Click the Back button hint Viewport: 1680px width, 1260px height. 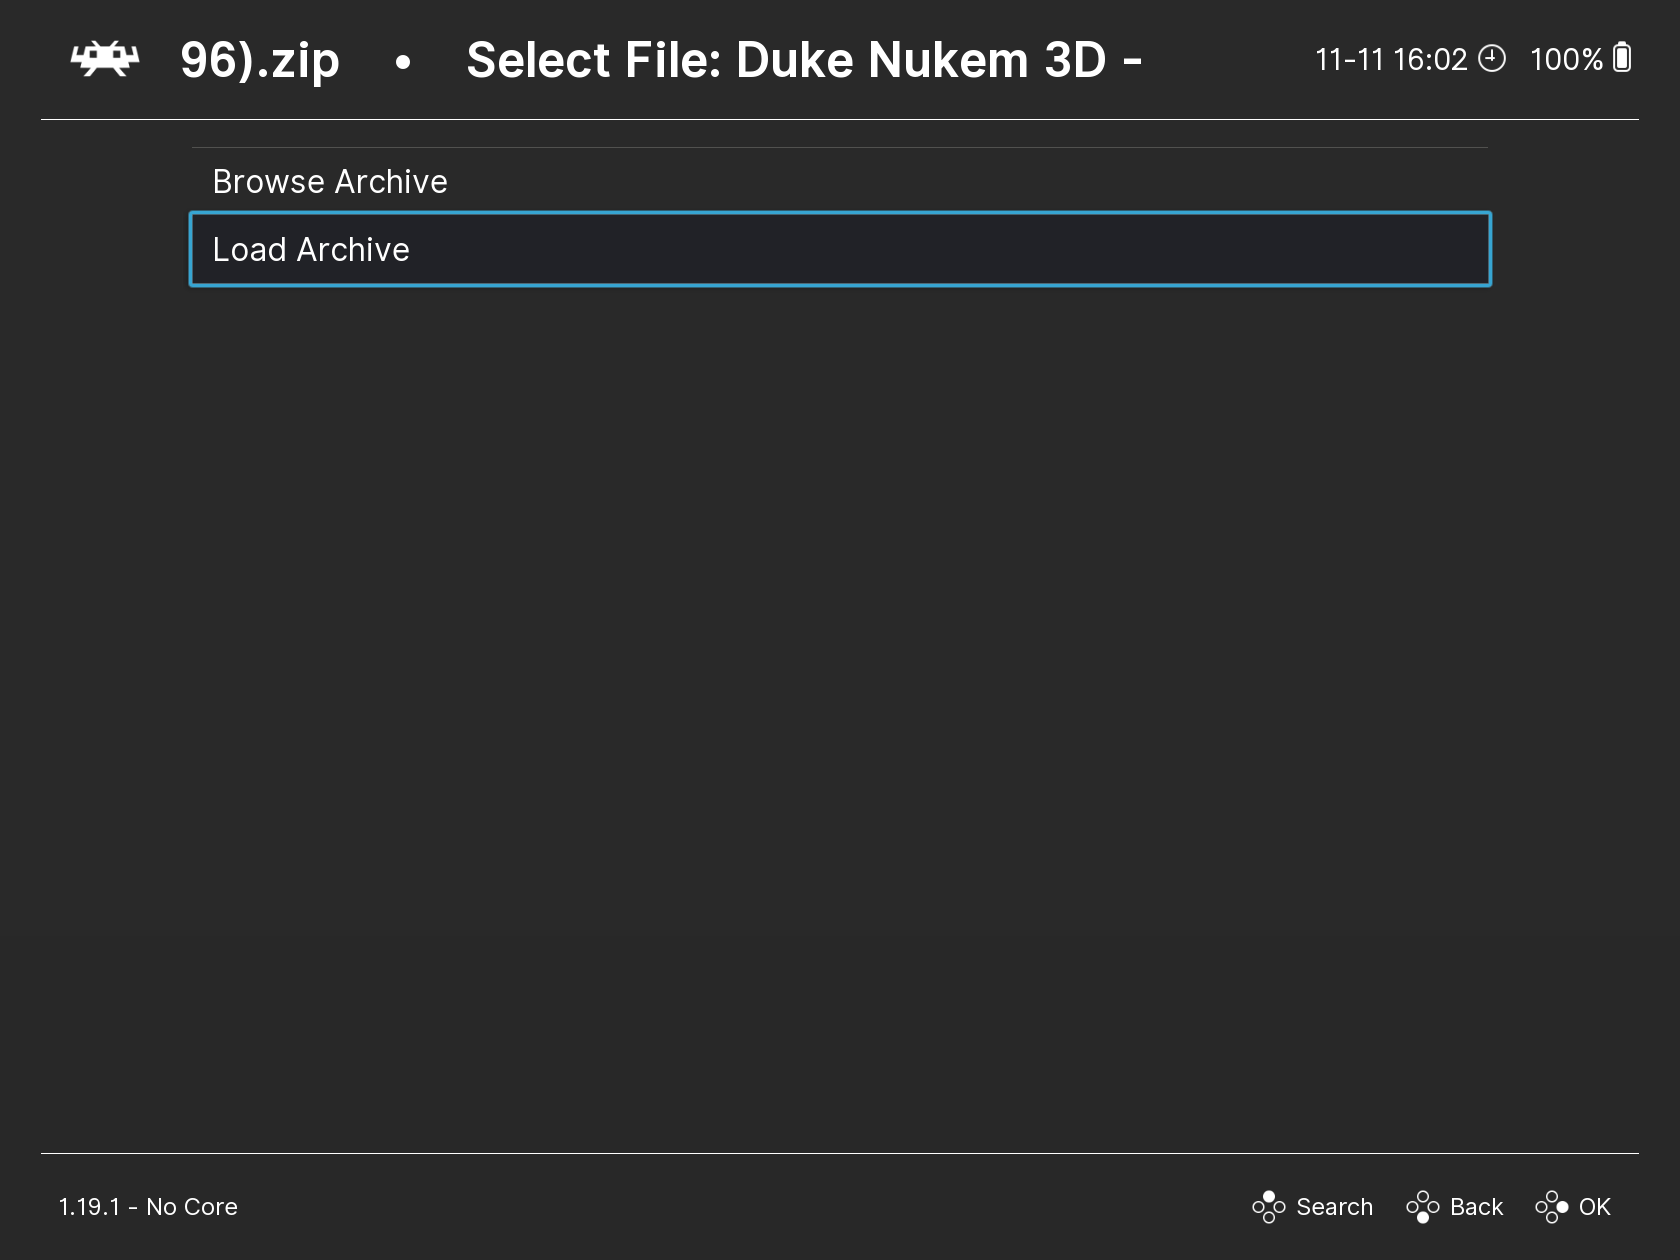point(1454,1207)
